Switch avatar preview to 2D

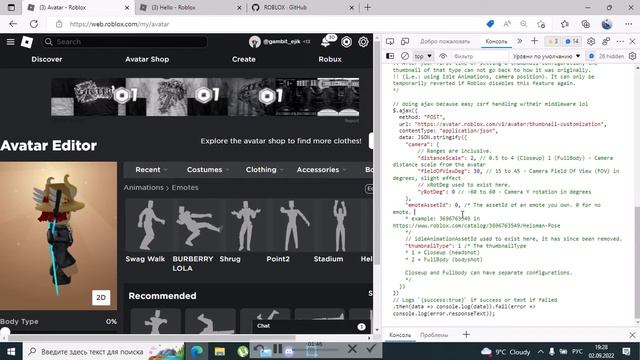pos(101,298)
